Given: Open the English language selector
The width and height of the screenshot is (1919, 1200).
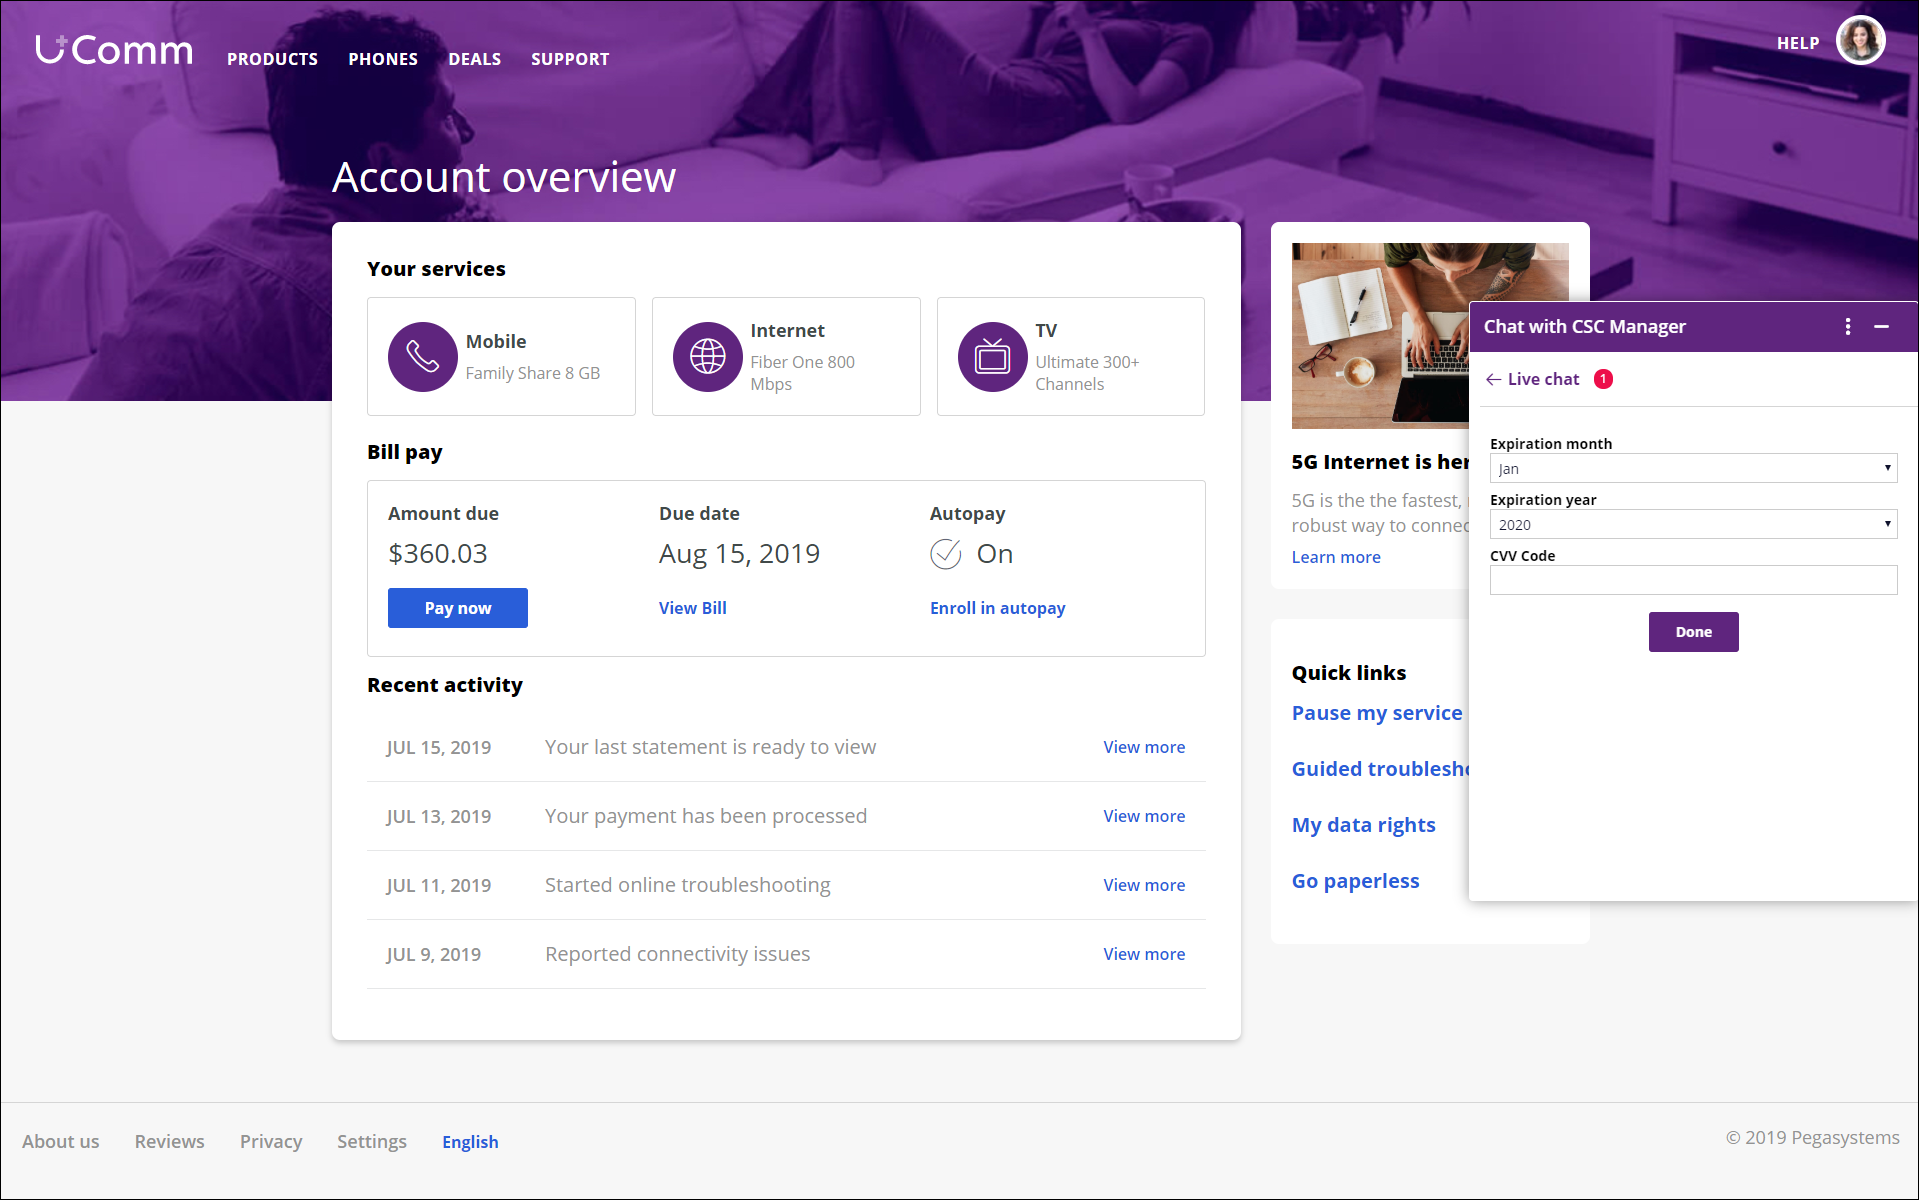Looking at the screenshot, I should click(x=470, y=1142).
